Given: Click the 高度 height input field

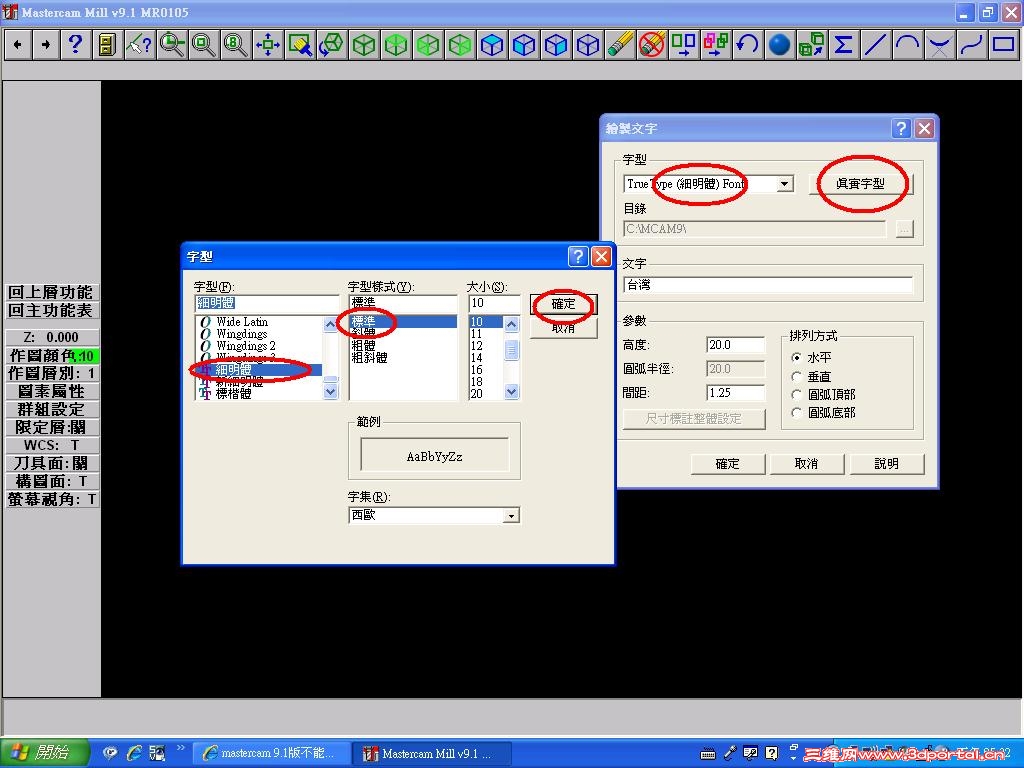Looking at the screenshot, I should pos(735,345).
